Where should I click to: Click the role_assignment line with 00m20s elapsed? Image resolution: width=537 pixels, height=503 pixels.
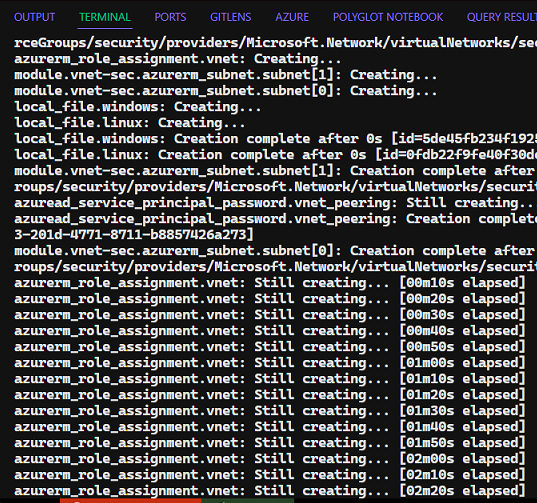pos(270,299)
